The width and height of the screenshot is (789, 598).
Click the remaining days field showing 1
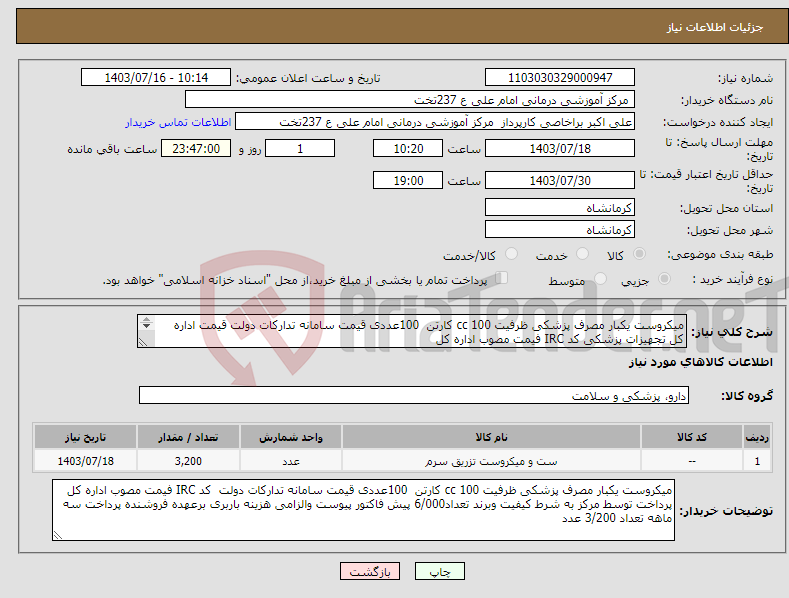click(x=300, y=148)
